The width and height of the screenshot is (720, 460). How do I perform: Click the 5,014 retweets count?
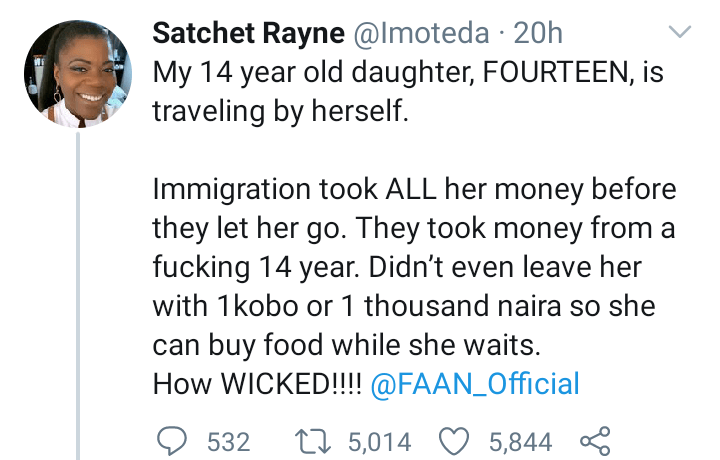tap(379, 442)
